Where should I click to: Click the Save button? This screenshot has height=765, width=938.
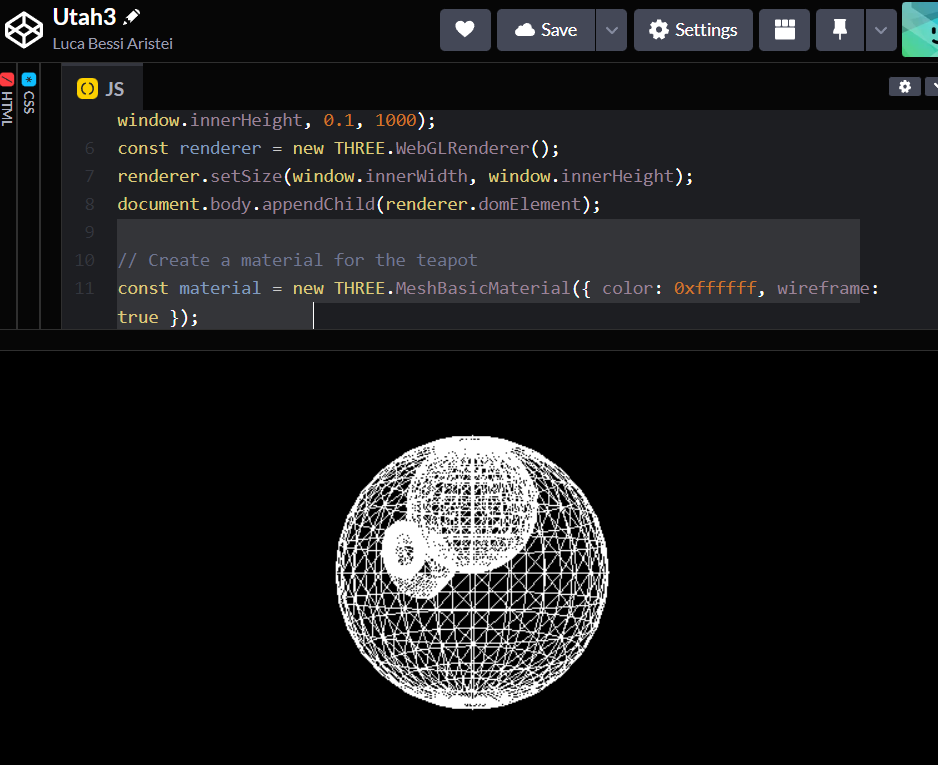point(546,30)
